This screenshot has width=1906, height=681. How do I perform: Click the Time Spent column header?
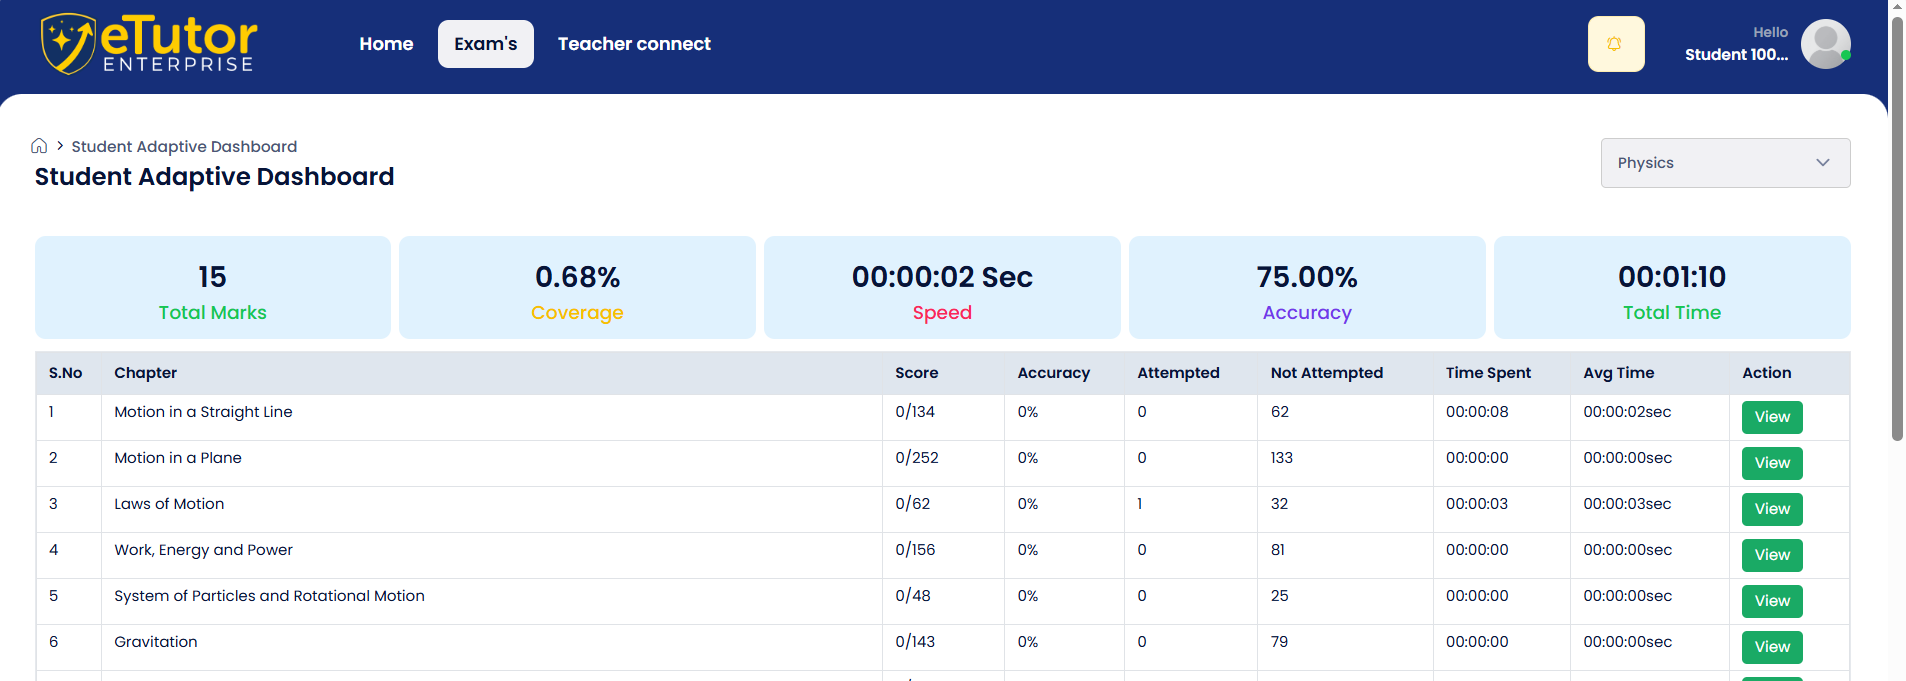coord(1488,373)
